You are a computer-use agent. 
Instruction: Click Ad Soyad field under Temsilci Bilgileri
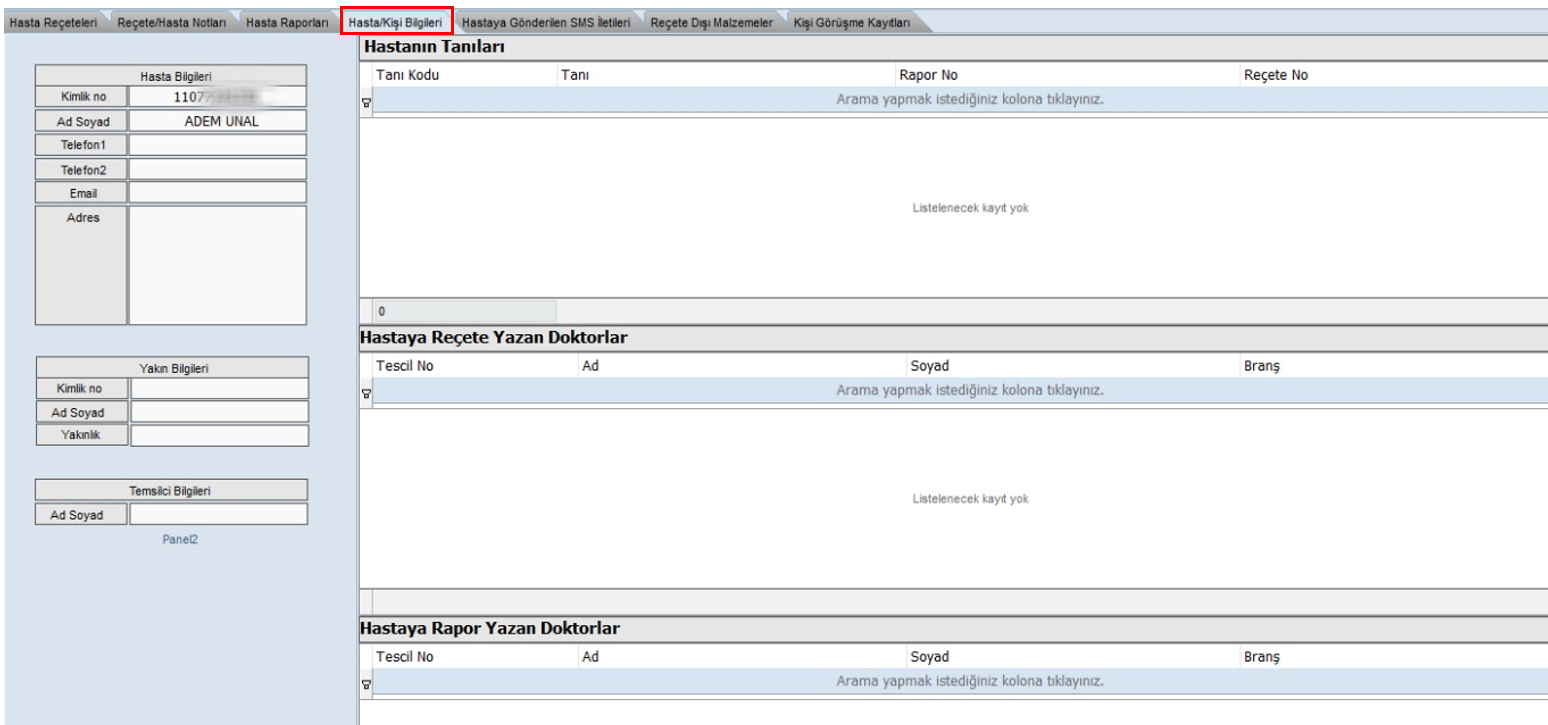coord(218,514)
